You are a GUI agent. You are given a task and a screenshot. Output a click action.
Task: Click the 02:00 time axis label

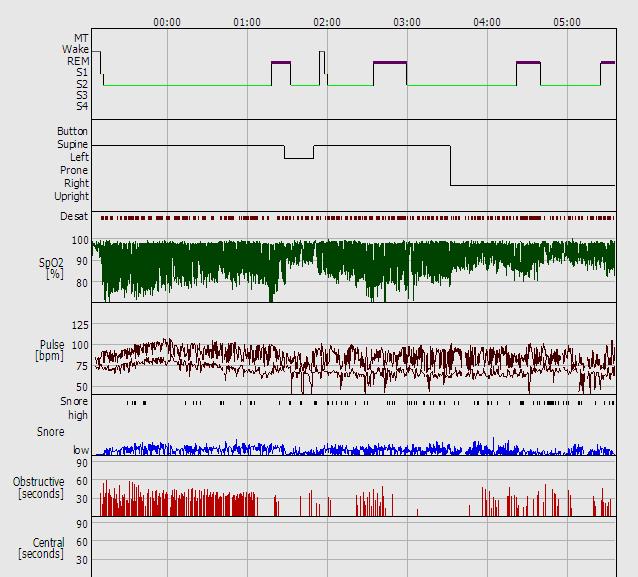click(327, 22)
